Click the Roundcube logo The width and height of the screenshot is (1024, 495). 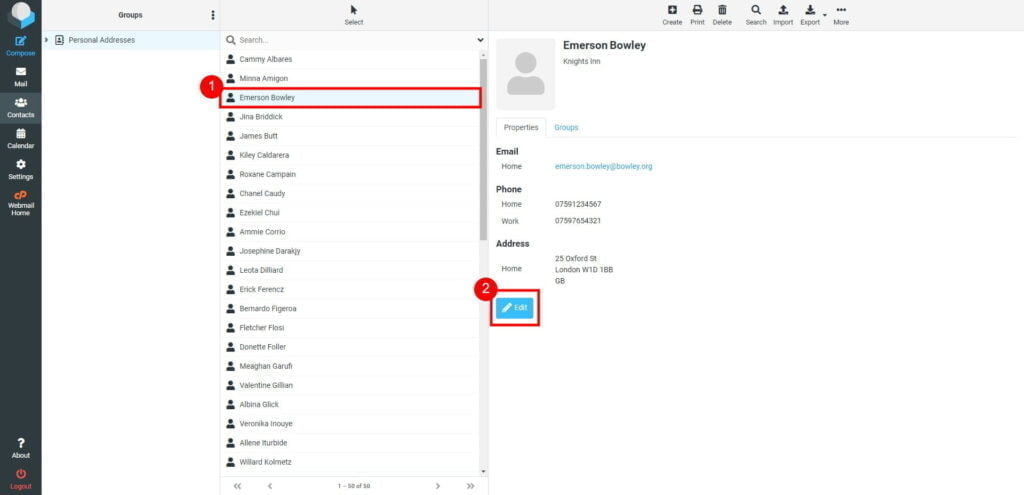click(x=21, y=14)
